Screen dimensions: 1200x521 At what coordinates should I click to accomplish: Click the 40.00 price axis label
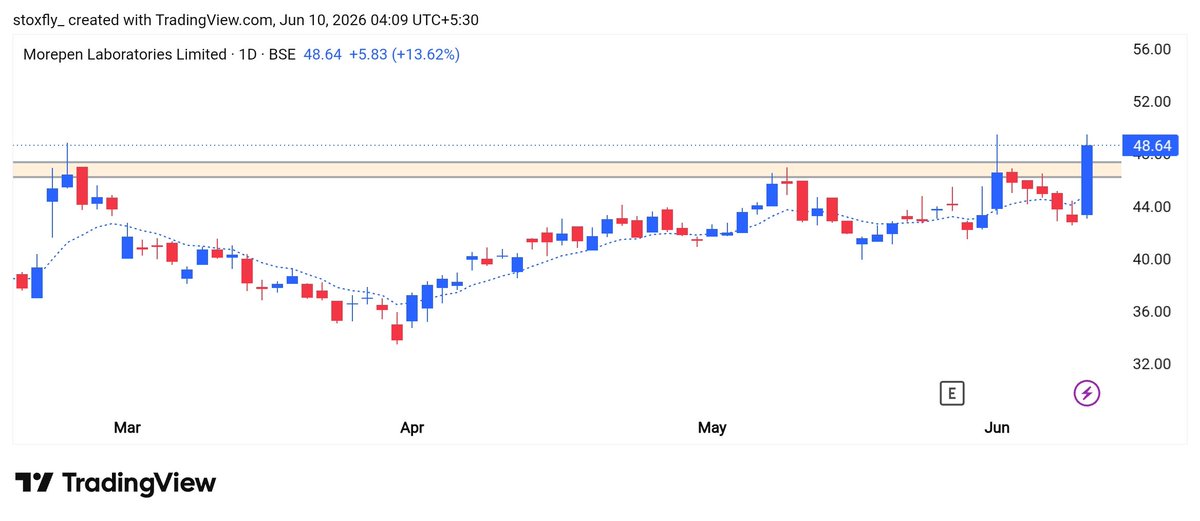point(1150,259)
